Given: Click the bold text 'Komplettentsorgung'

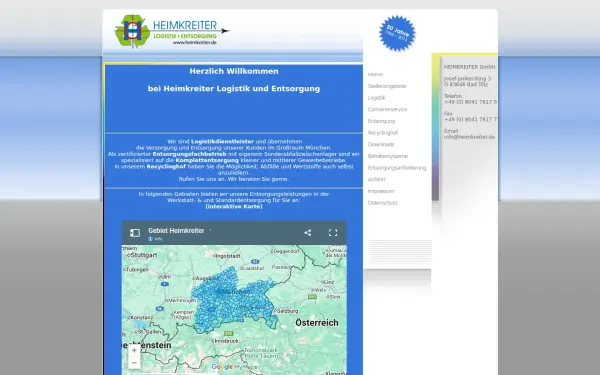Looking at the screenshot, I should tap(207, 160).
